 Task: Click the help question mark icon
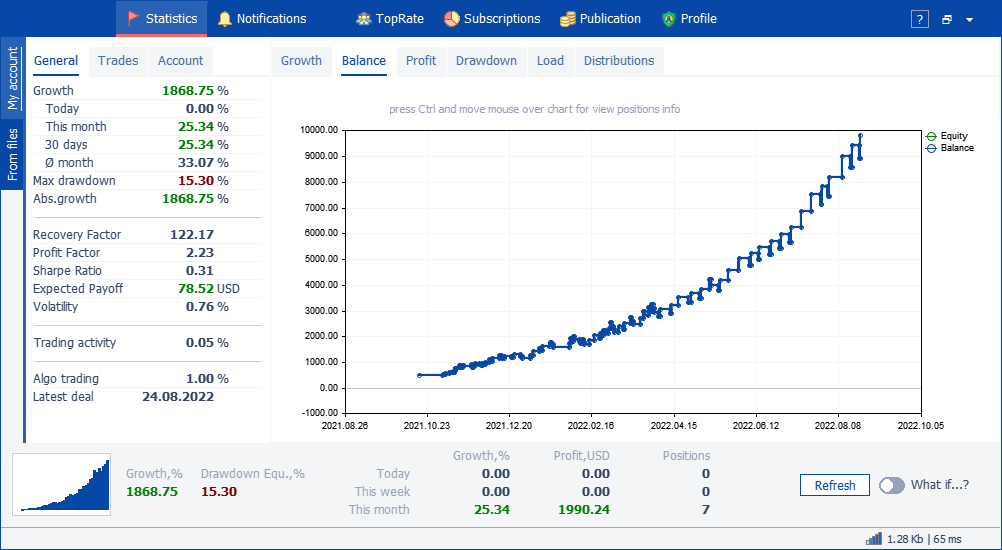pyautogui.click(x=920, y=19)
